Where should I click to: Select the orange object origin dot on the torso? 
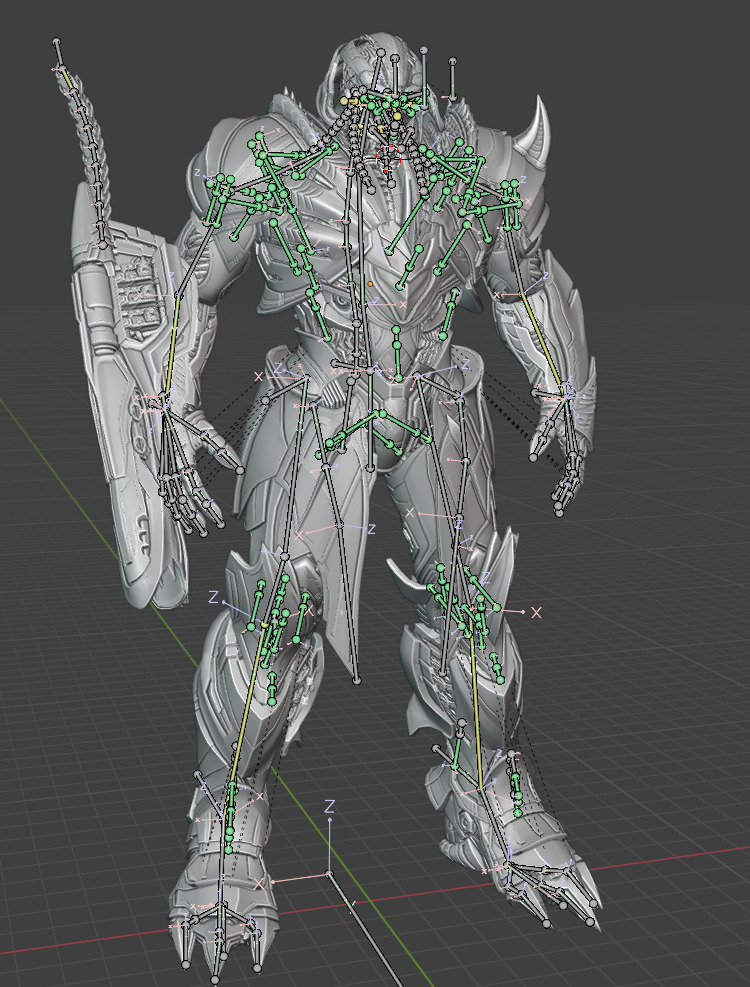(x=370, y=285)
